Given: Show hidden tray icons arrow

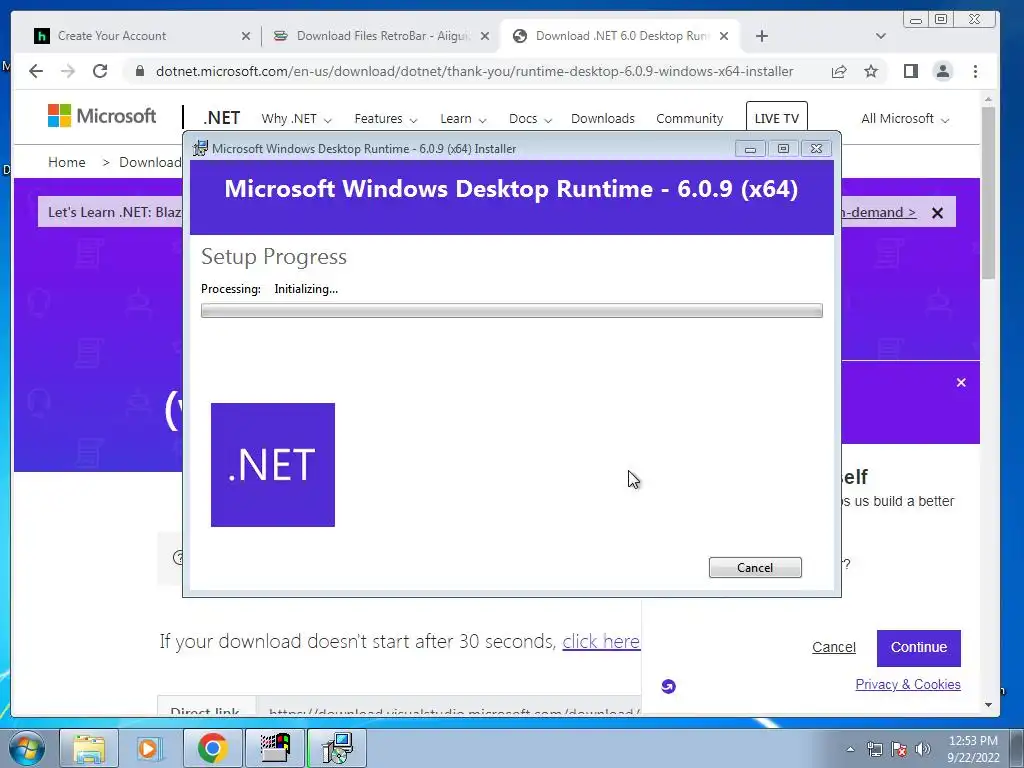Looking at the screenshot, I should pos(850,749).
